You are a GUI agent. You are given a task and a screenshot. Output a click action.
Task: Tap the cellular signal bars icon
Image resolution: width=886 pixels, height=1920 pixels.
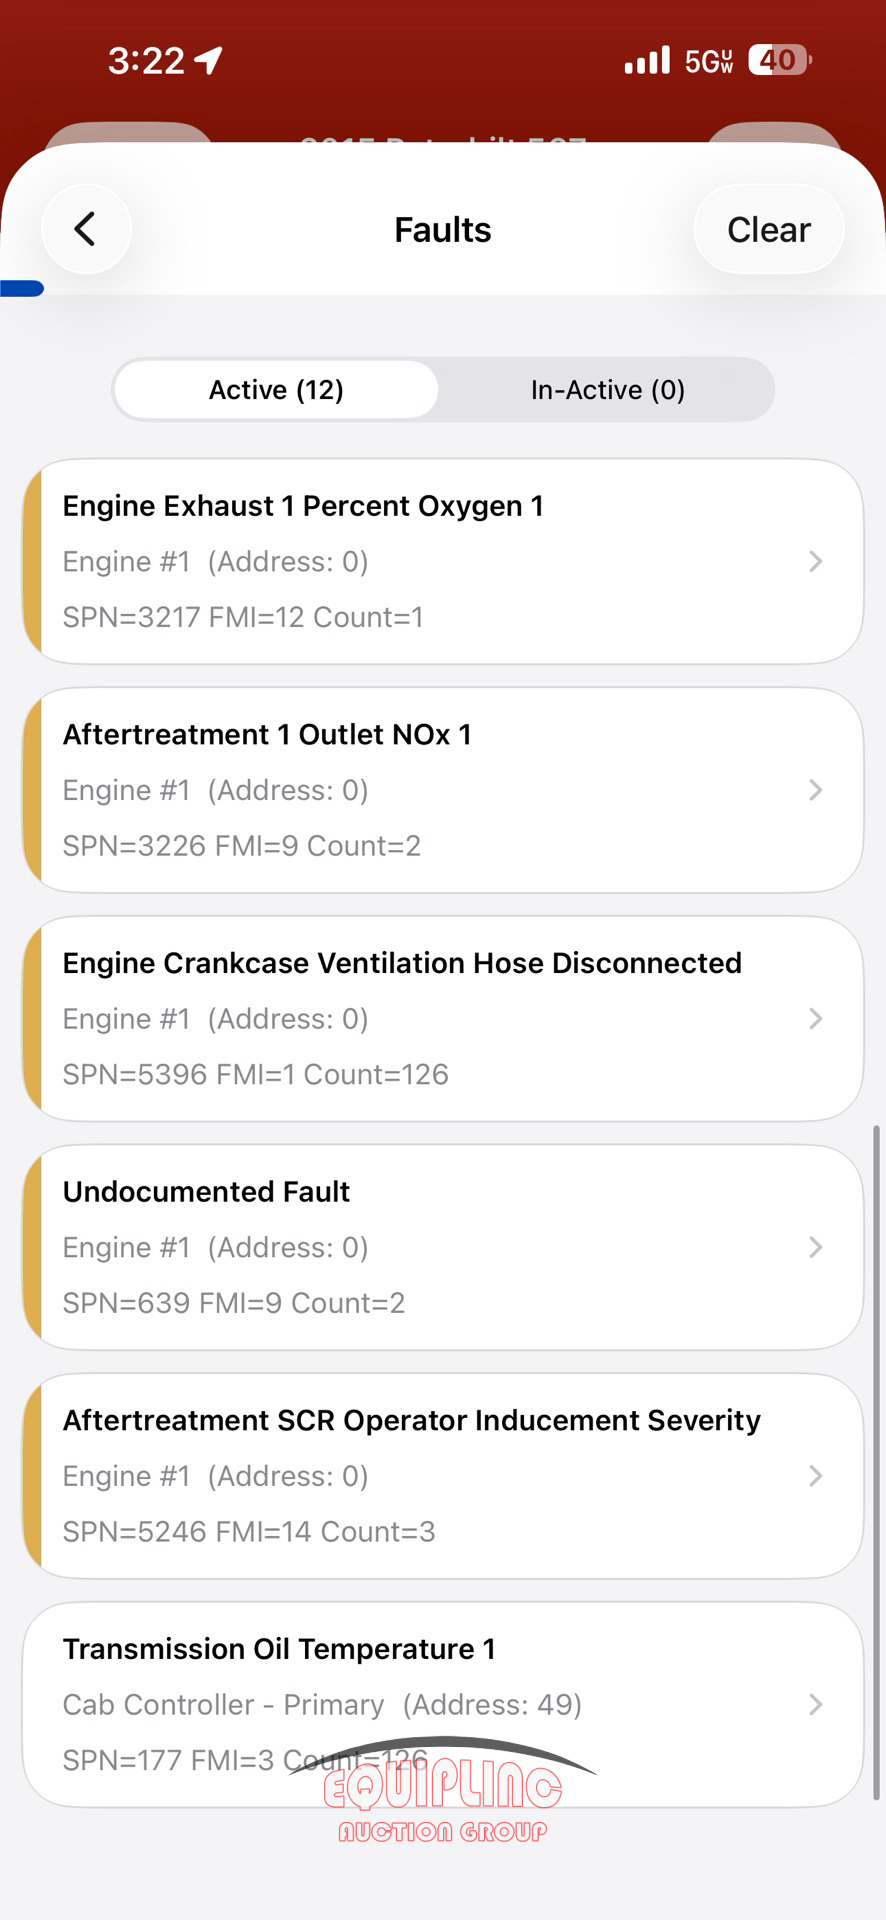coord(647,61)
